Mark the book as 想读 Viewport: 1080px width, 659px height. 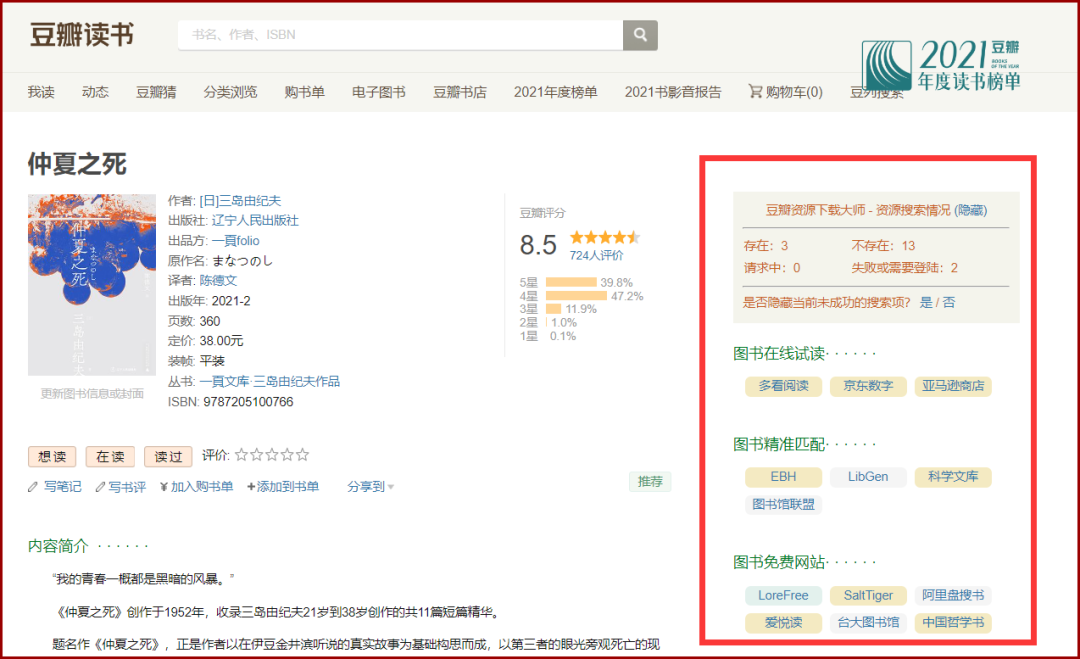52,457
